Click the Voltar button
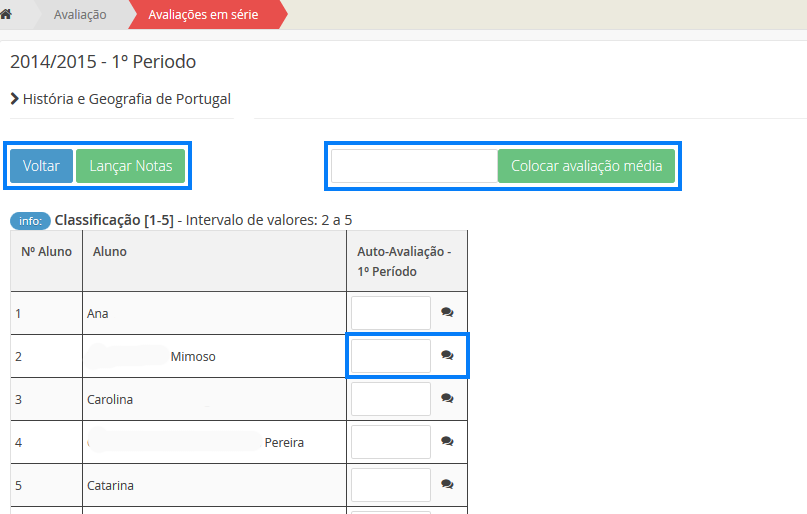 tap(41, 166)
